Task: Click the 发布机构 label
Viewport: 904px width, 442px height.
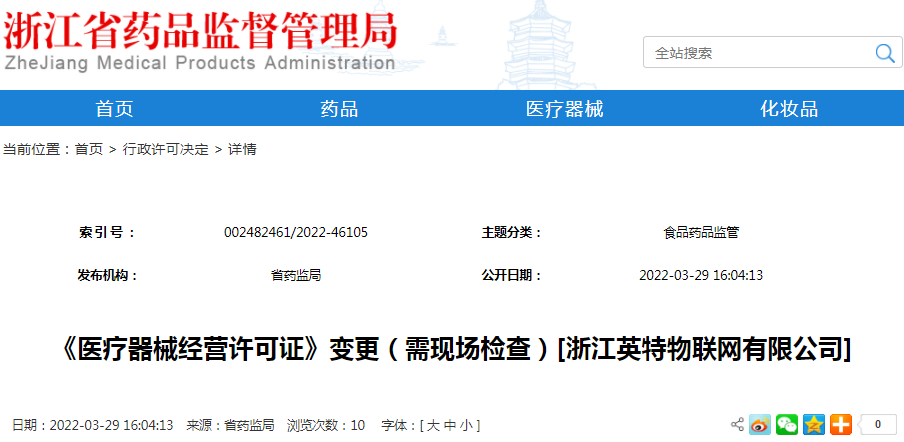Action: (x=108, y=275)
